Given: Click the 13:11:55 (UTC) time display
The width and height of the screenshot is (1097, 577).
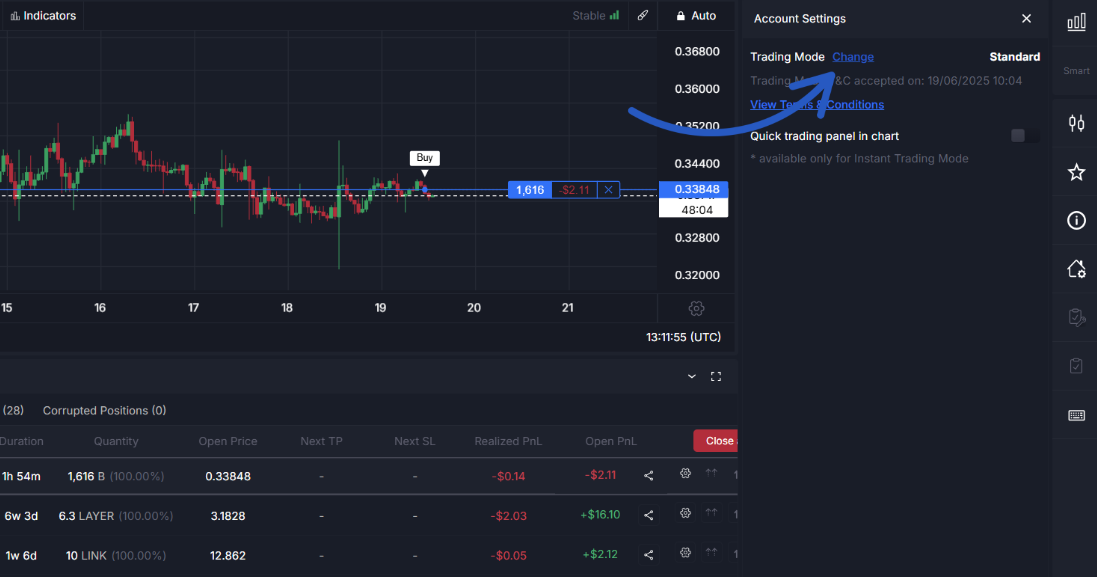Looking at the screenshot, I should click(x=683, y=337).
